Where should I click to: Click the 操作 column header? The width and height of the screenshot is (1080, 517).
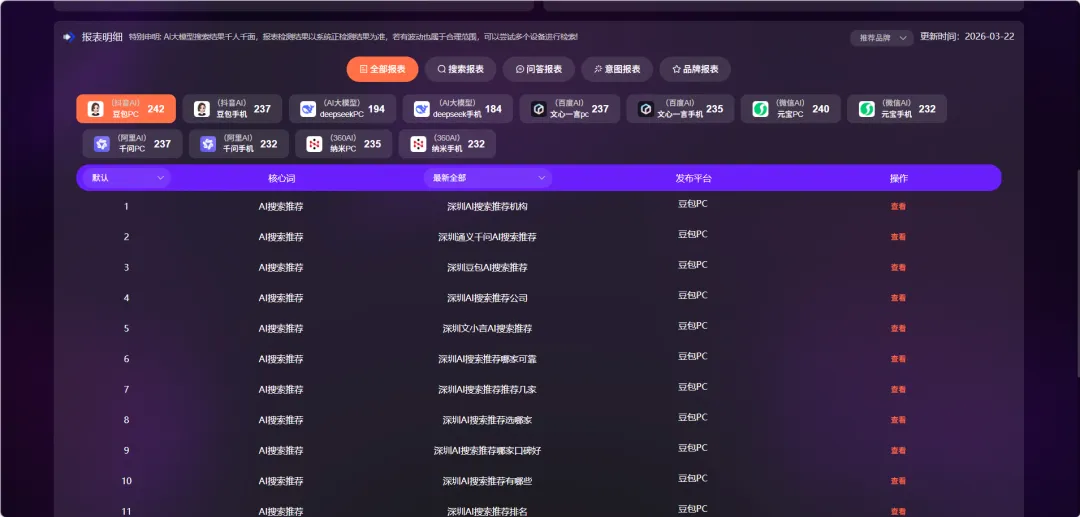tap(898, 178)
